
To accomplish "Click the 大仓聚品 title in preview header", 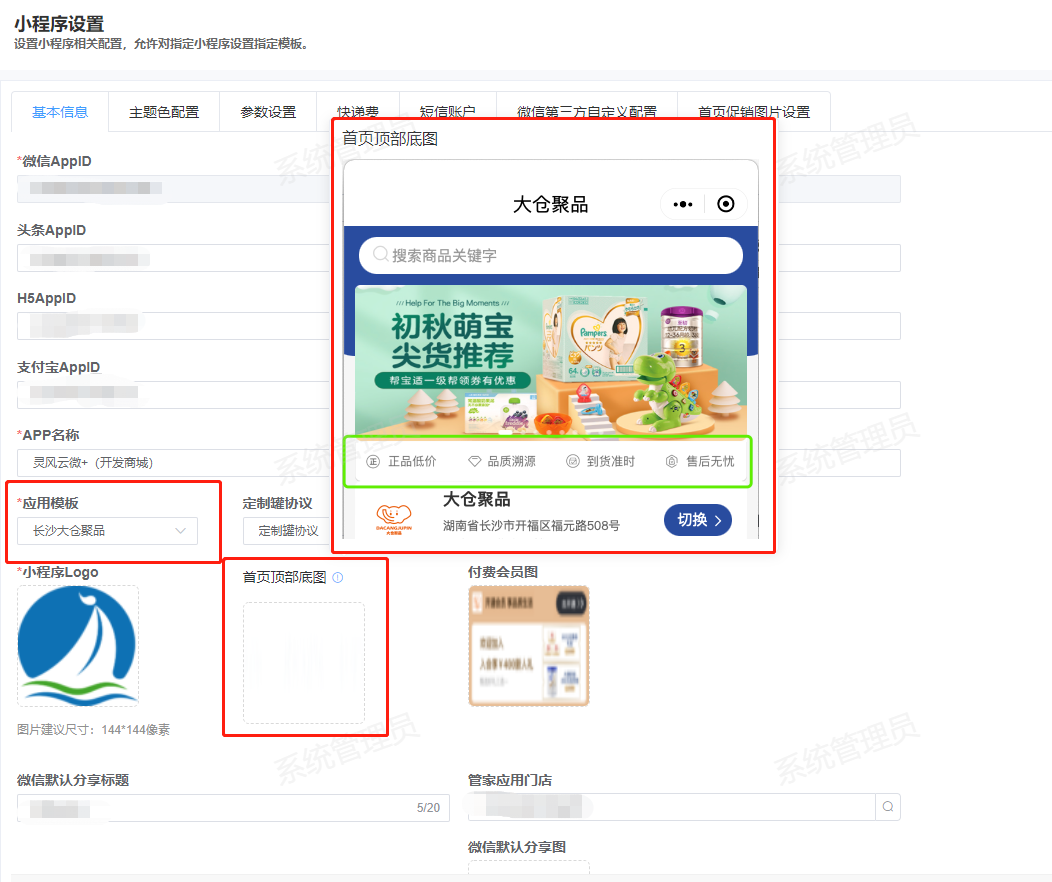I will tap(550, 205).
